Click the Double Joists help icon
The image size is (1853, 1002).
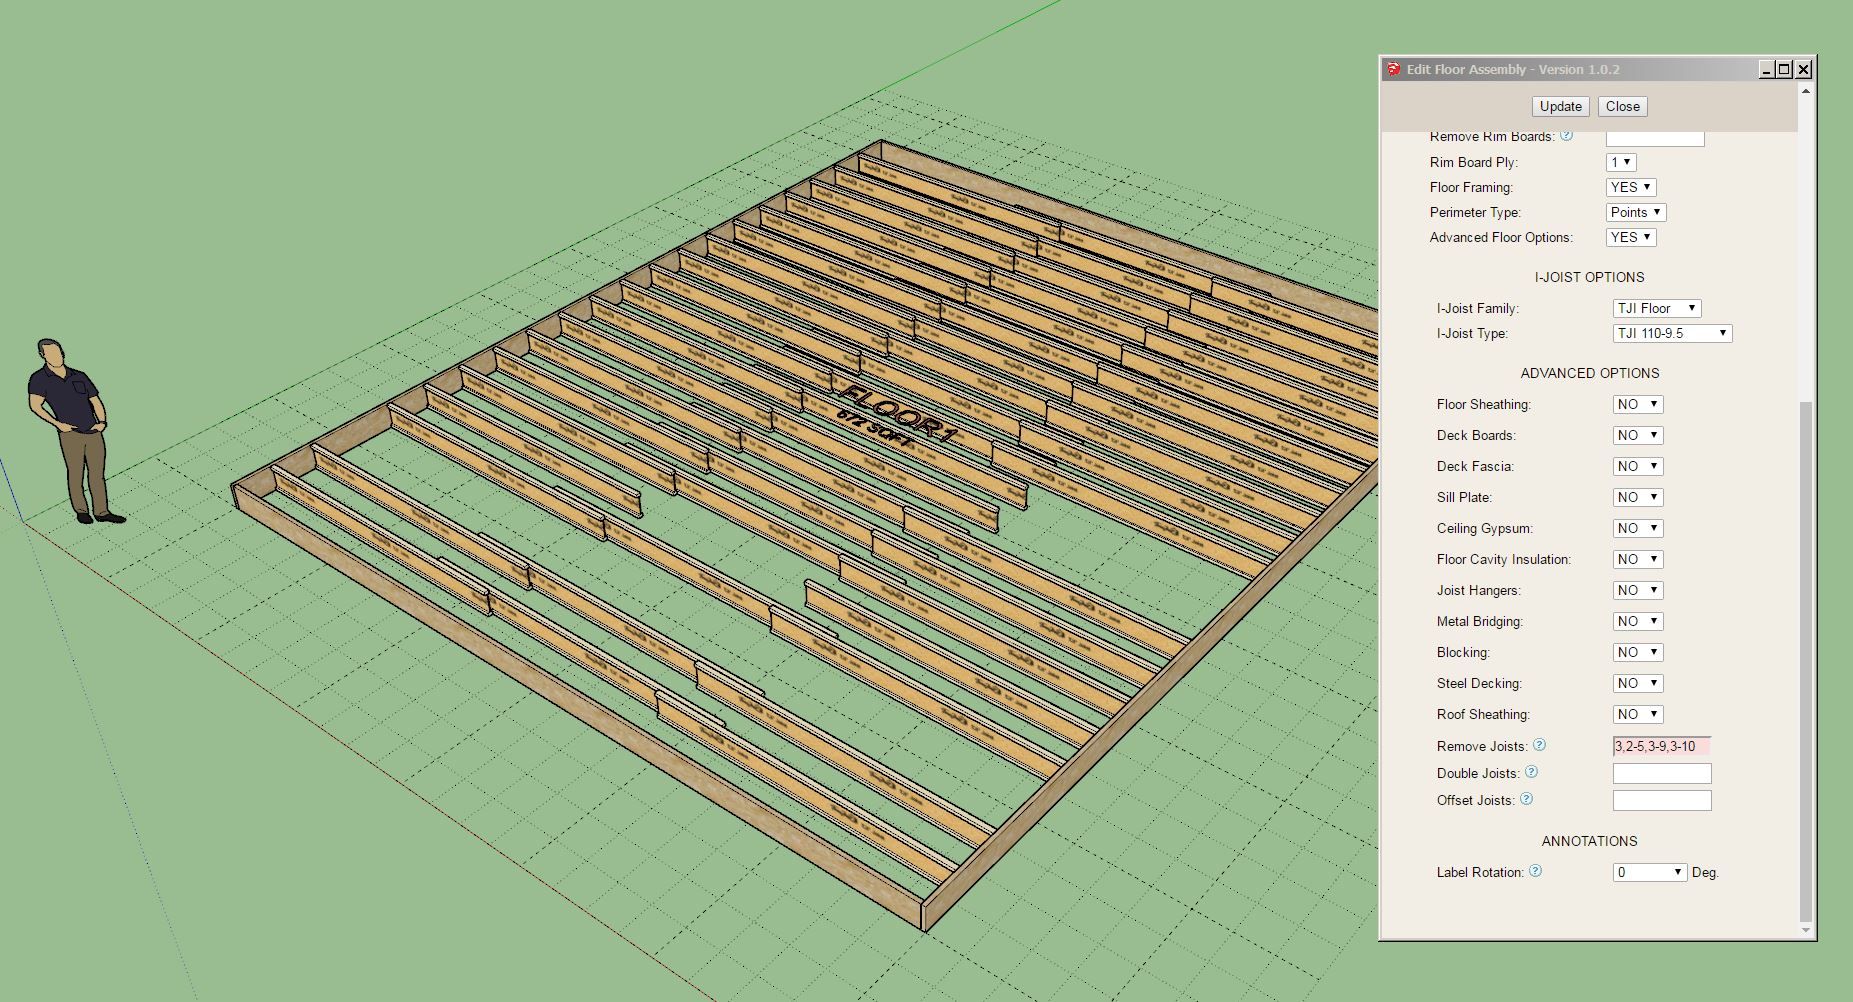coord(1531,772)
